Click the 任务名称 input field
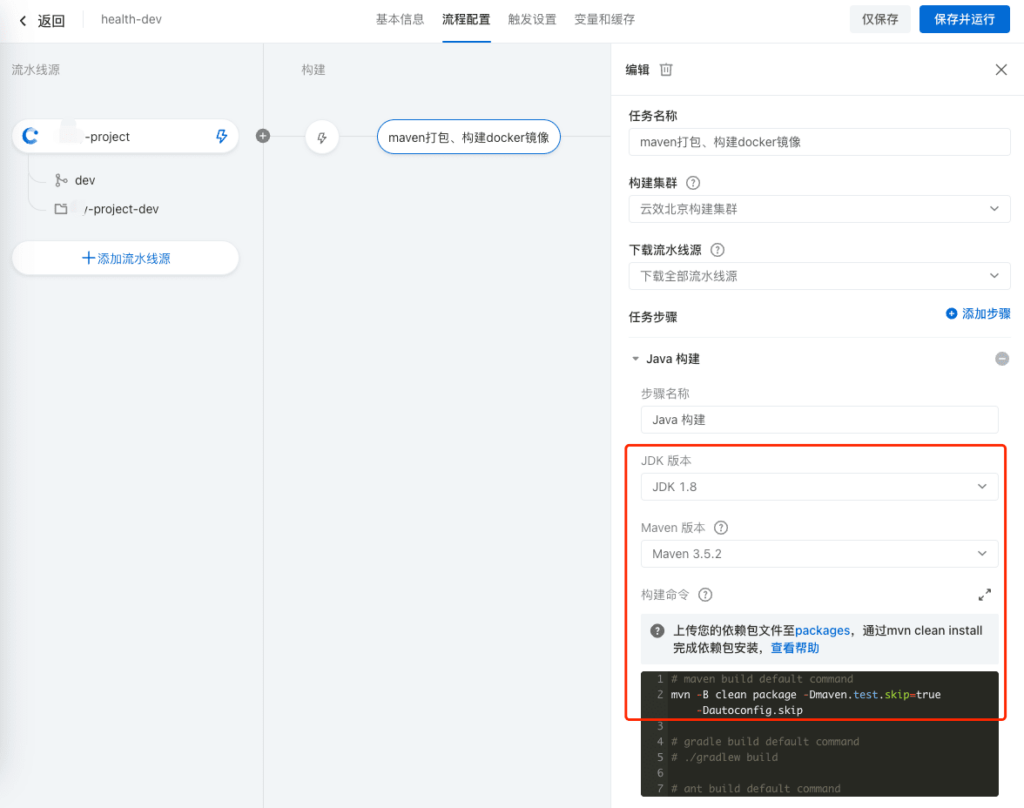This screenshot has height=808, width=1024. pos(819,142)
